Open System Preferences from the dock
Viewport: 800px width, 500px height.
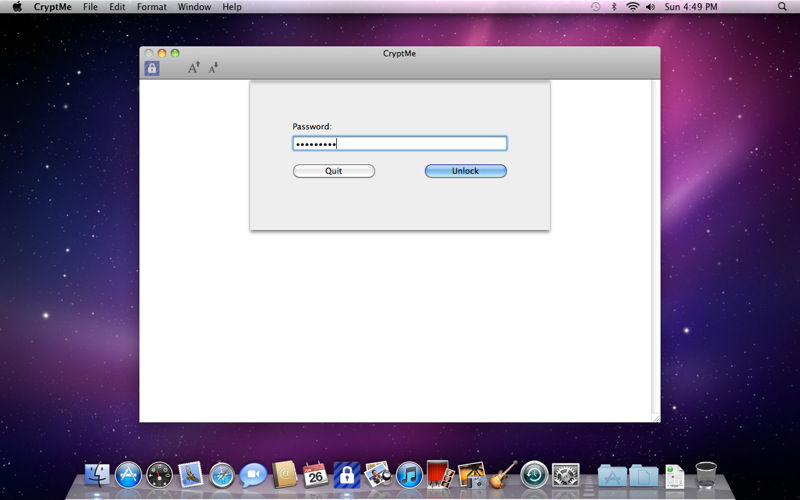click(565, 476)
